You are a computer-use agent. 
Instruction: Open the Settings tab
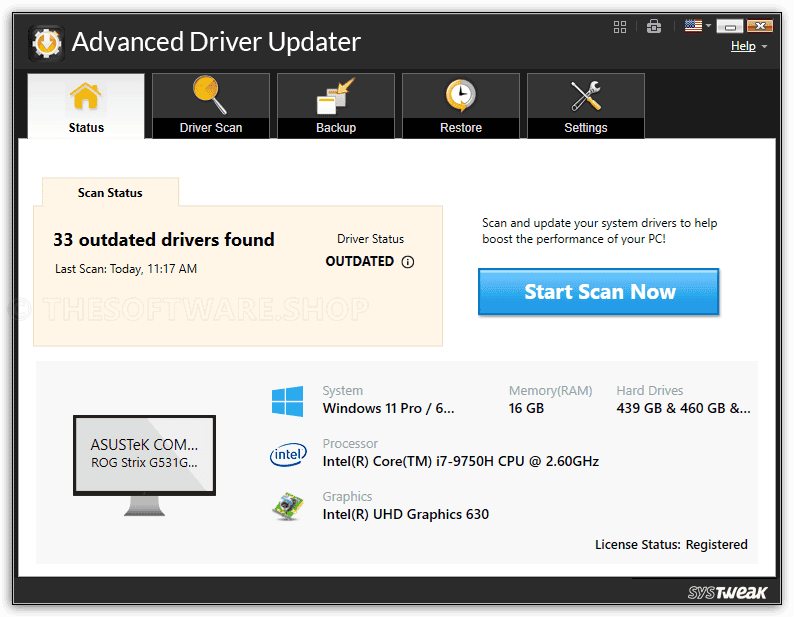586,105
